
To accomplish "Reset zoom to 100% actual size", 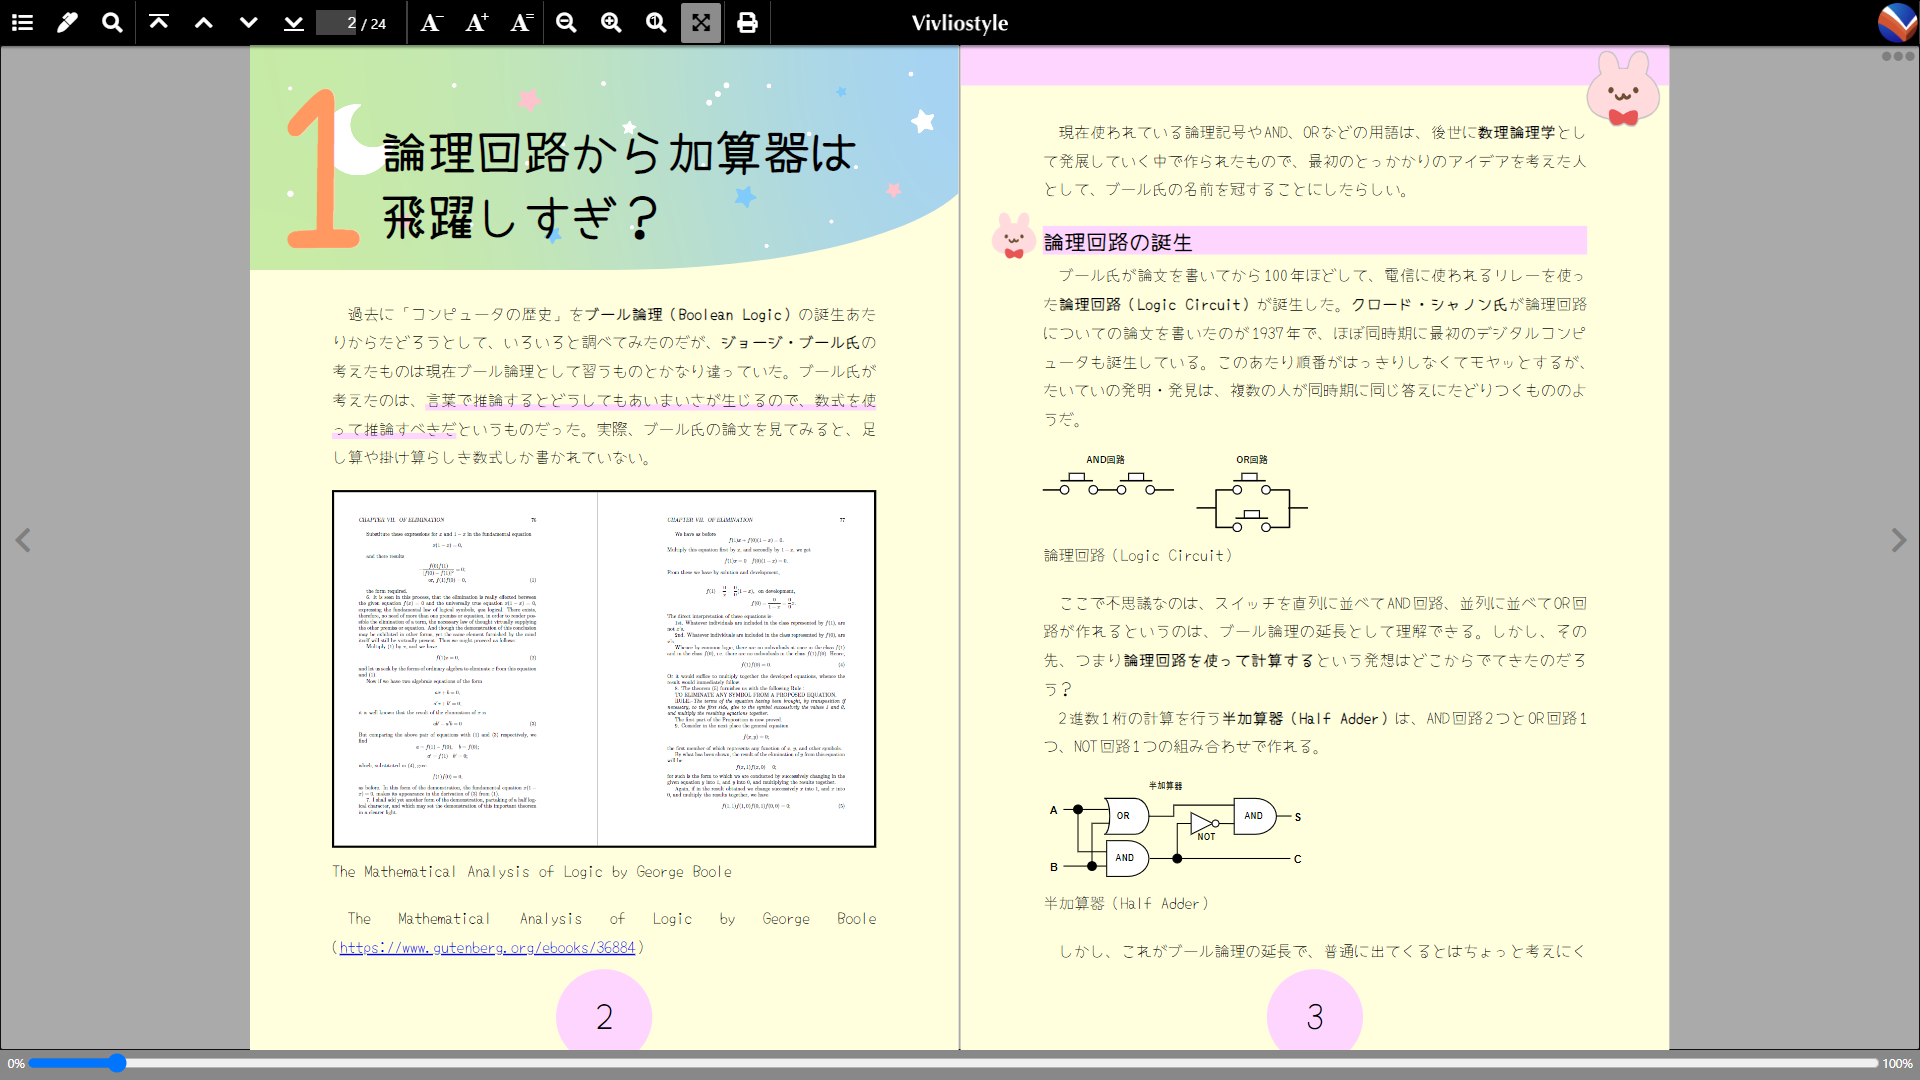I will [x=656, y=22].
